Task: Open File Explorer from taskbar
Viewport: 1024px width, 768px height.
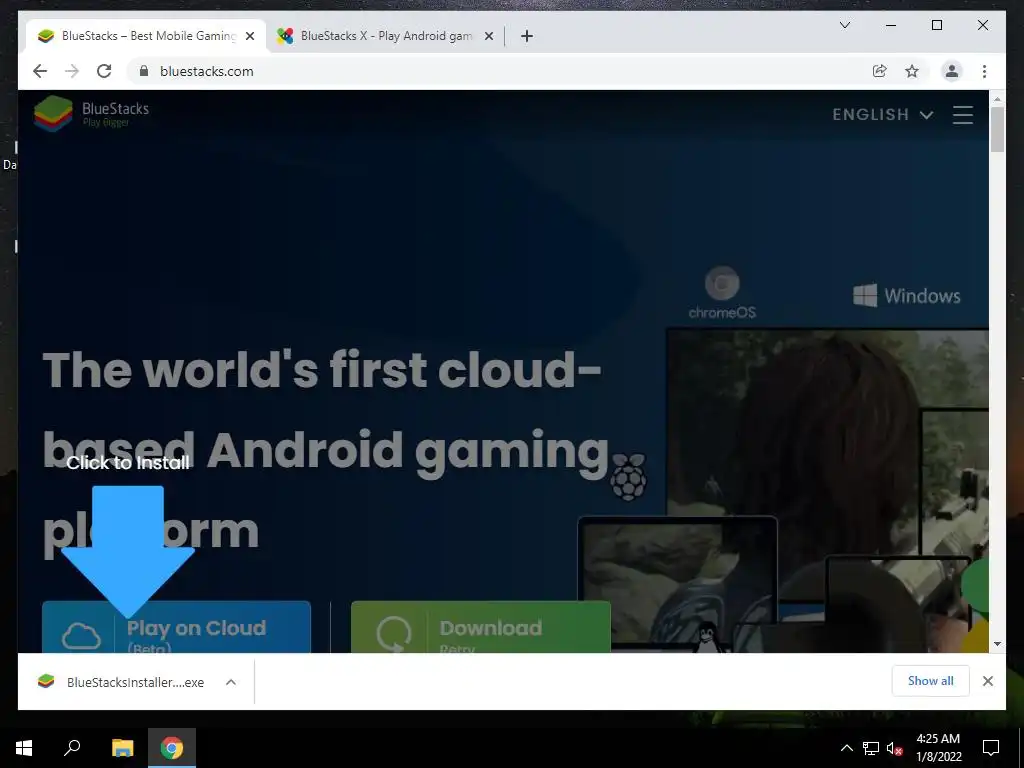Action: click(x=122, y=748)
